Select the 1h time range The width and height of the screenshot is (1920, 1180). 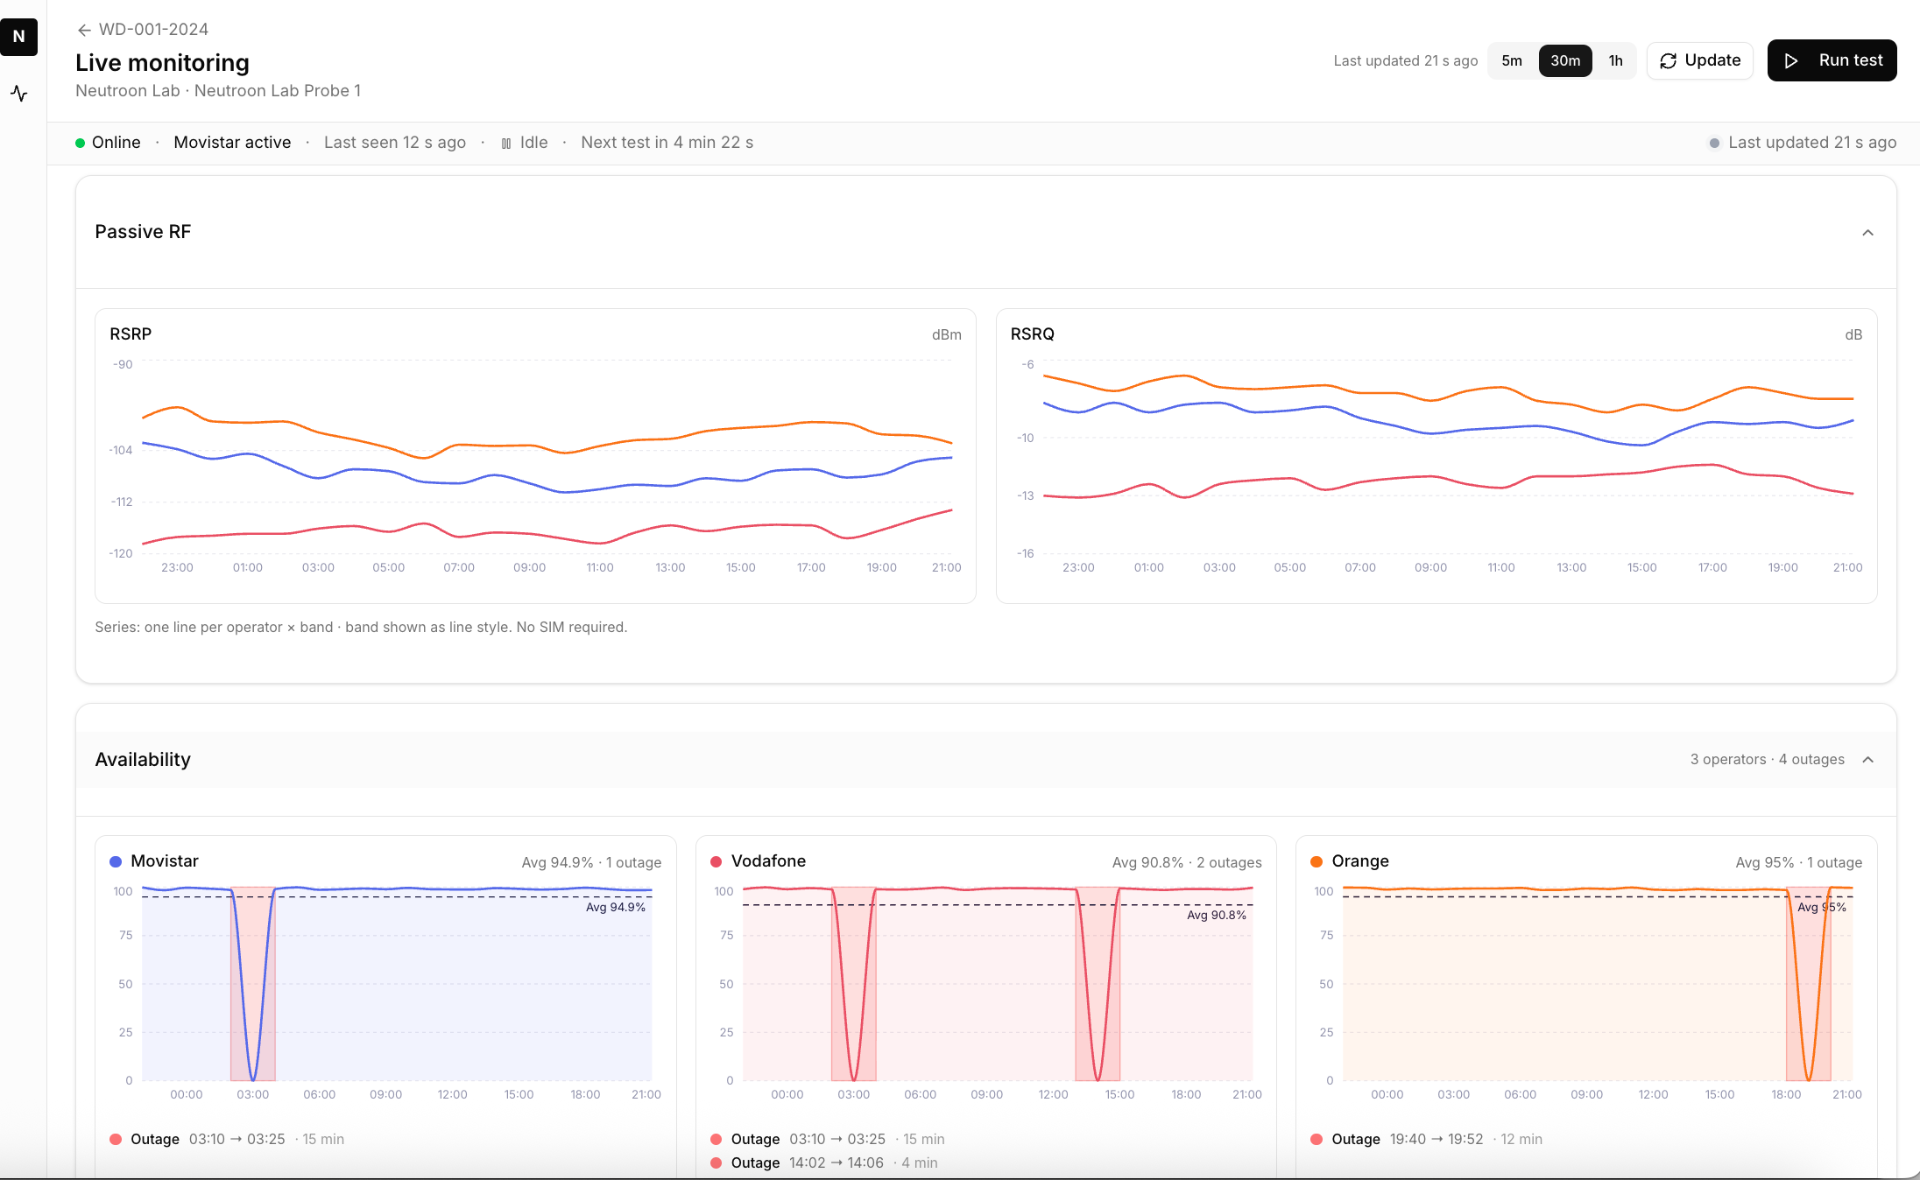[1615, 61]
